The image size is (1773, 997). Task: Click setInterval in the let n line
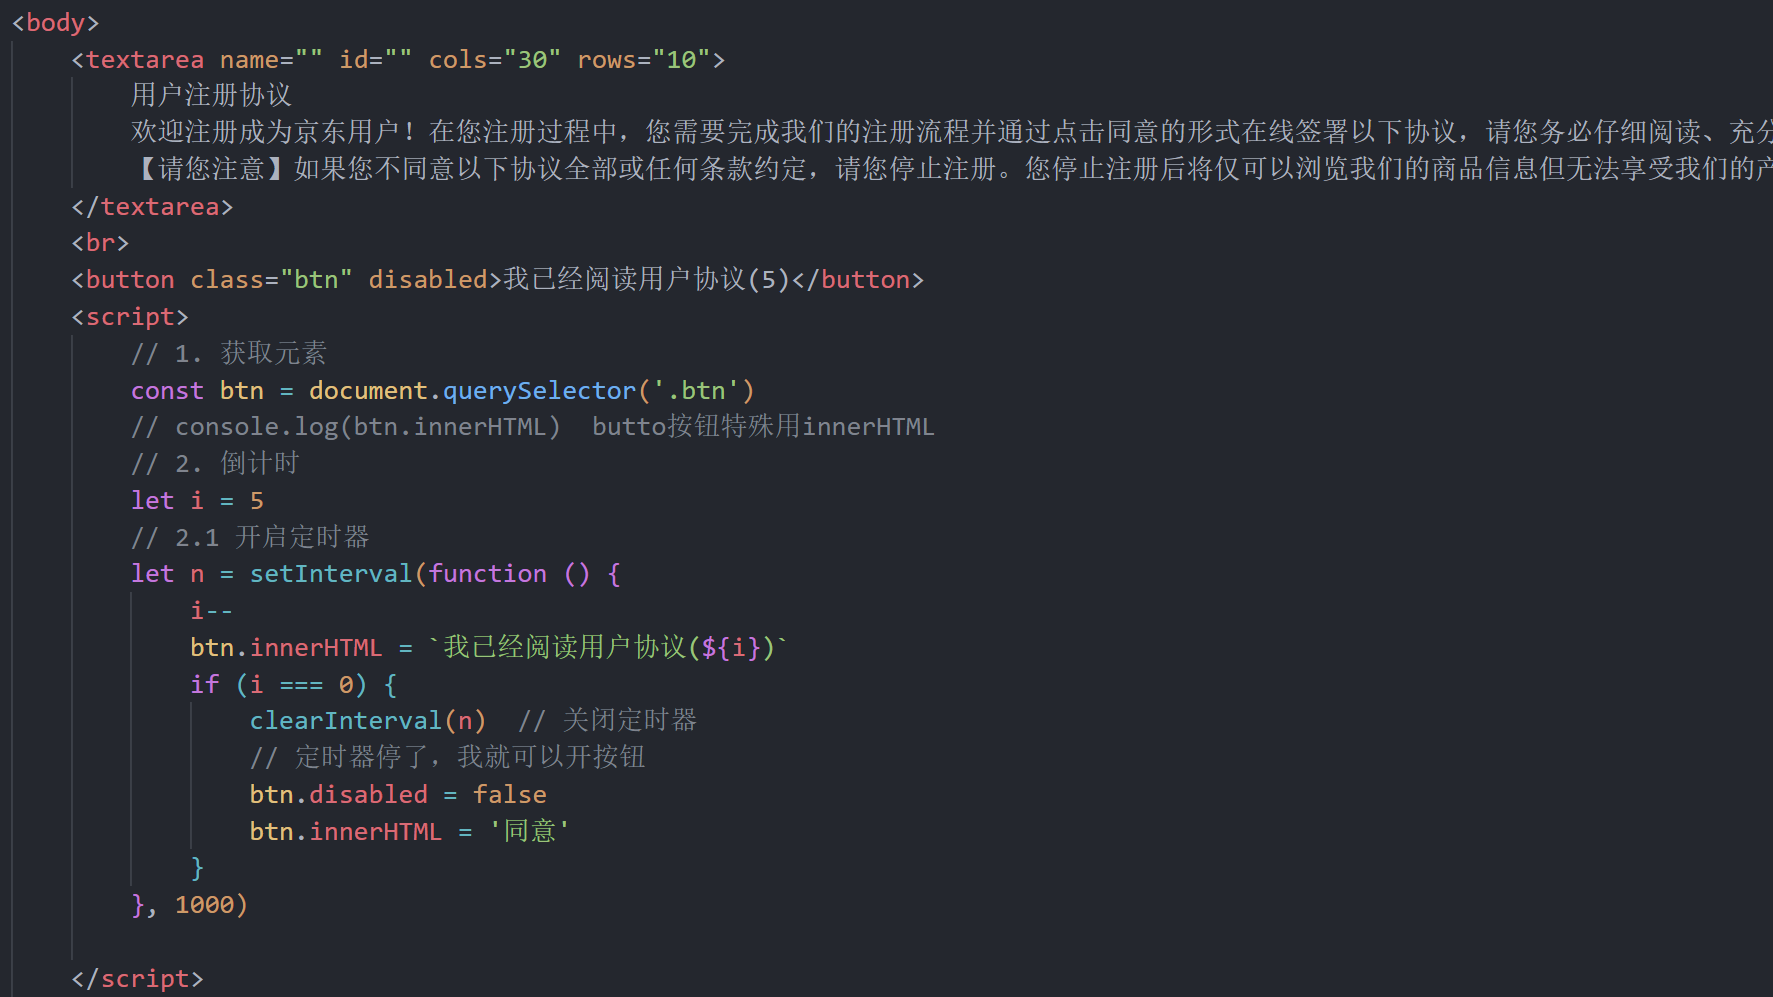point(331,574)
